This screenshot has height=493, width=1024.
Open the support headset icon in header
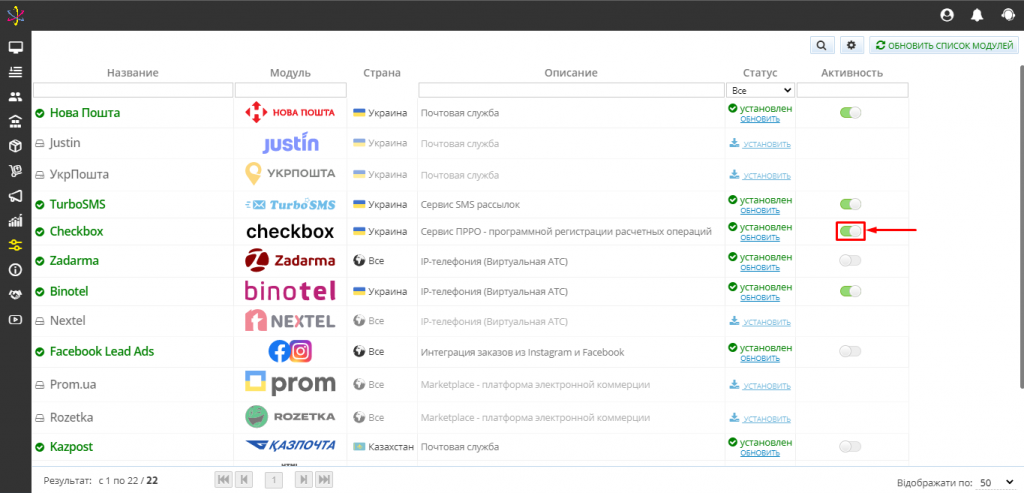coord(1007,15)
